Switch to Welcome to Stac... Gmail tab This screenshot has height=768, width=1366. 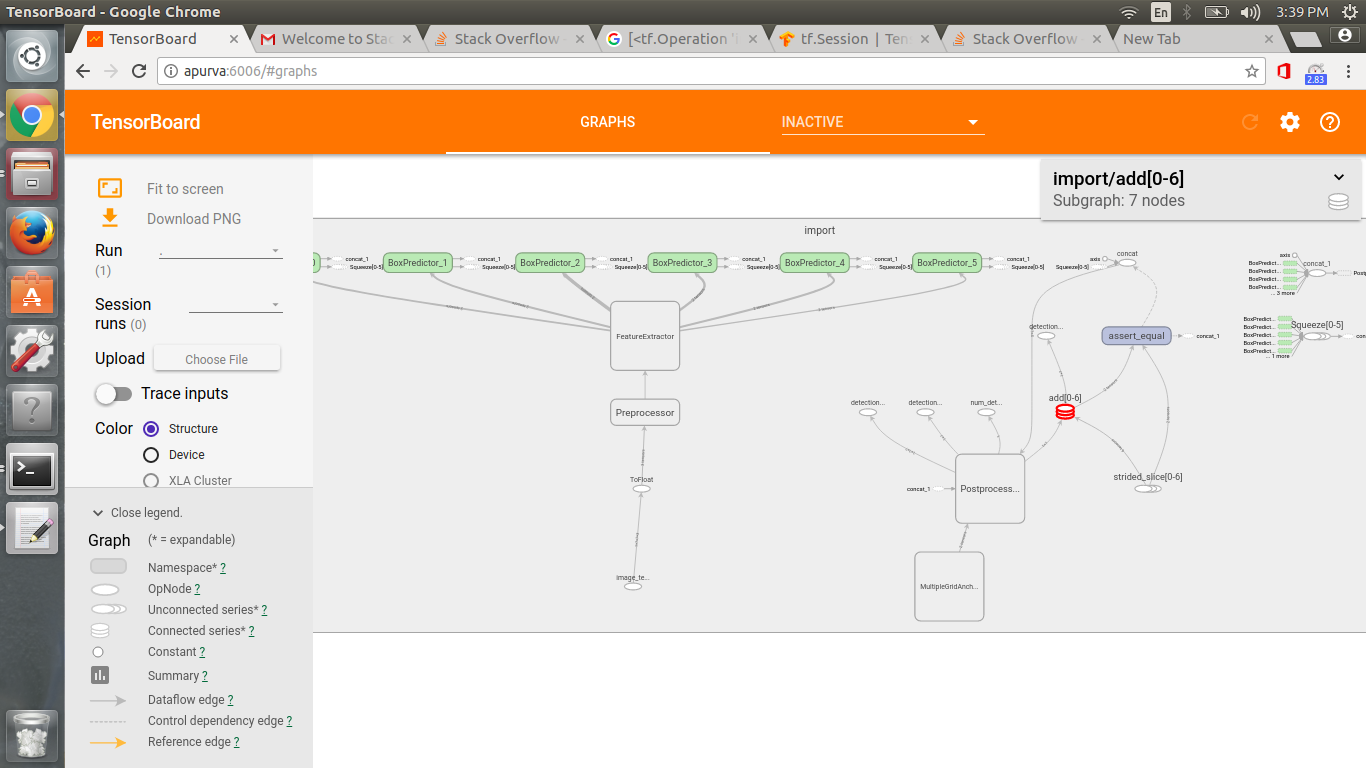pyautogui.click(x=337, y=39)
